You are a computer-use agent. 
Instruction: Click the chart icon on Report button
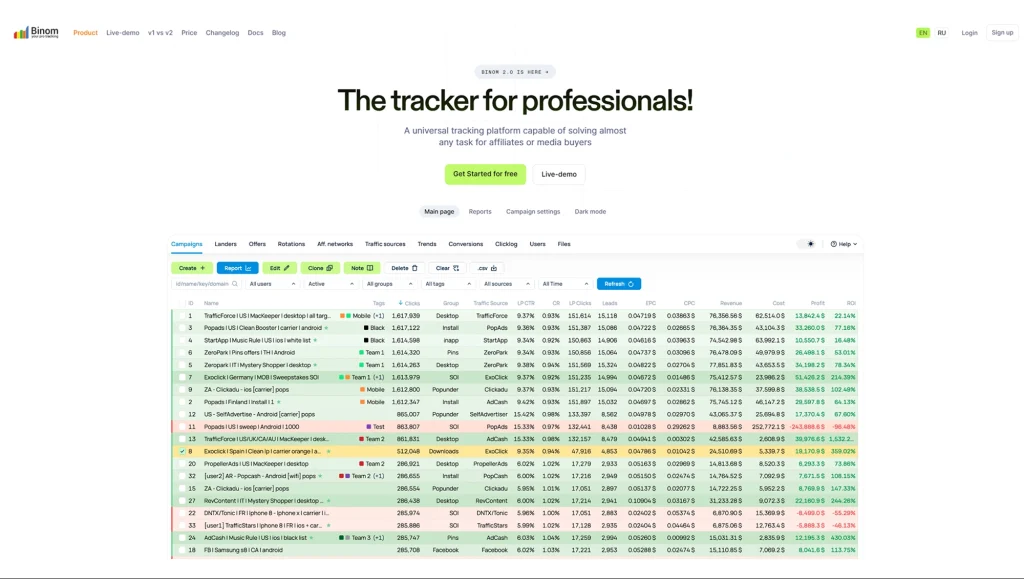248,268
